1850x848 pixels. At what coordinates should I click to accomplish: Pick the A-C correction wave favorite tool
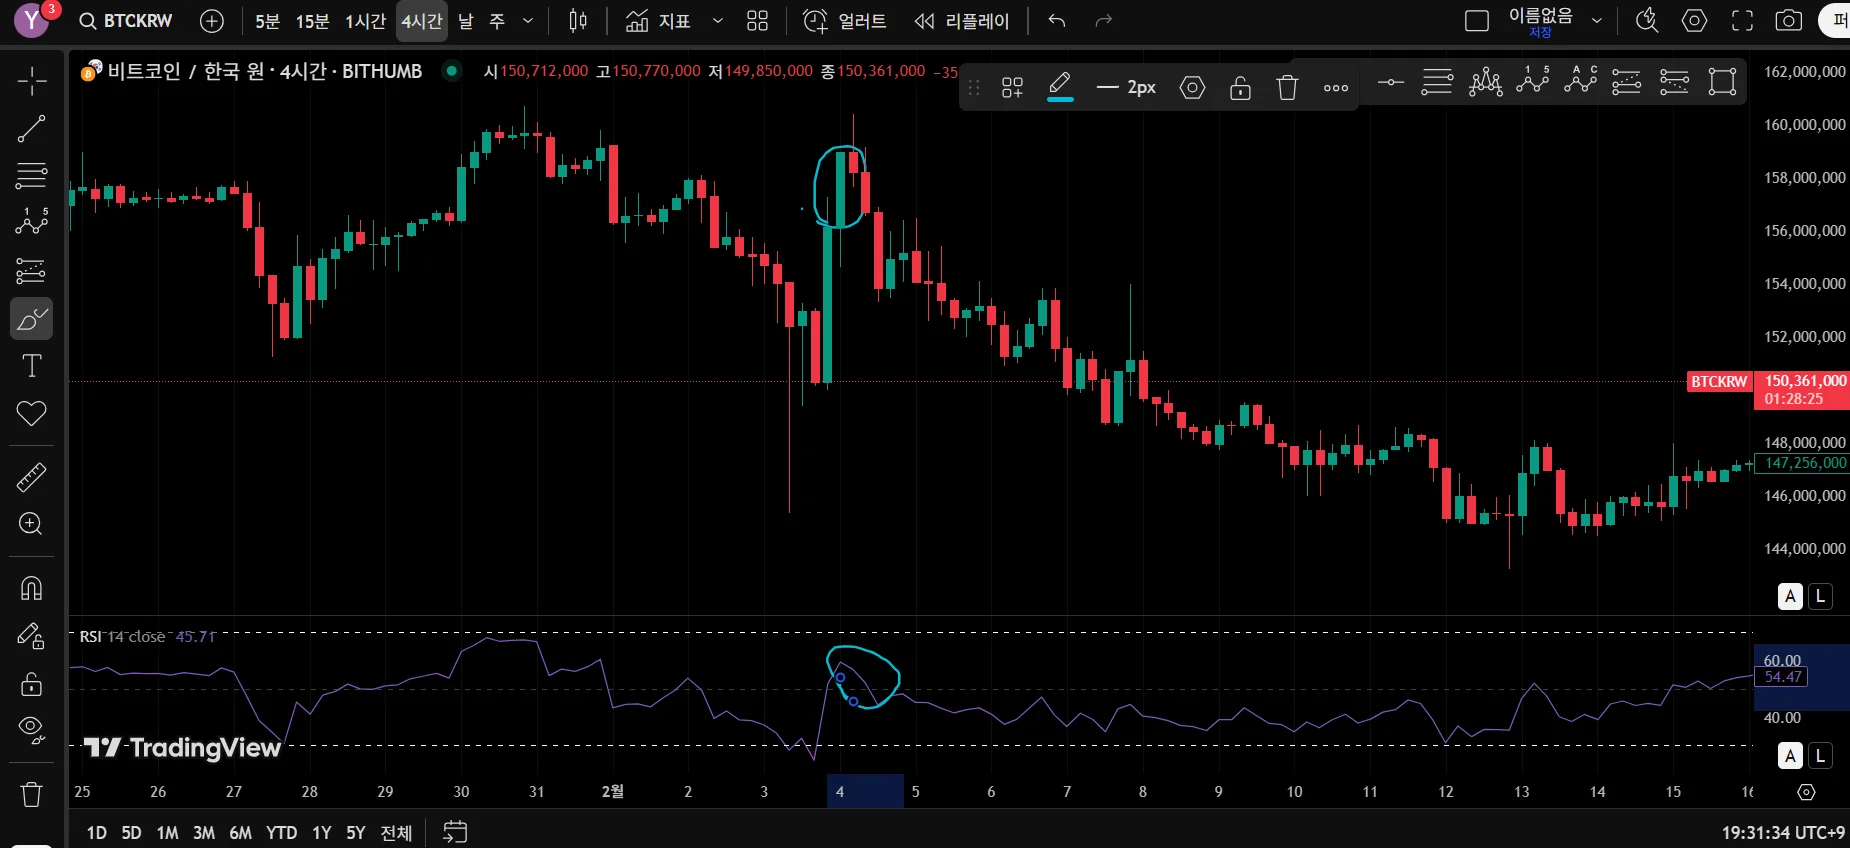(x=1580, y=82)
